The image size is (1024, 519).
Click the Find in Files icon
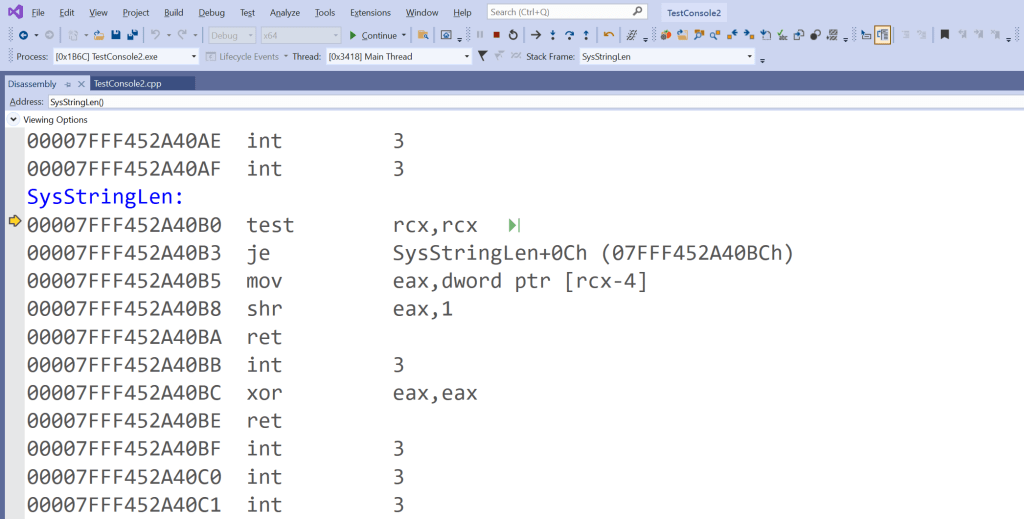(x=423, y=35)
